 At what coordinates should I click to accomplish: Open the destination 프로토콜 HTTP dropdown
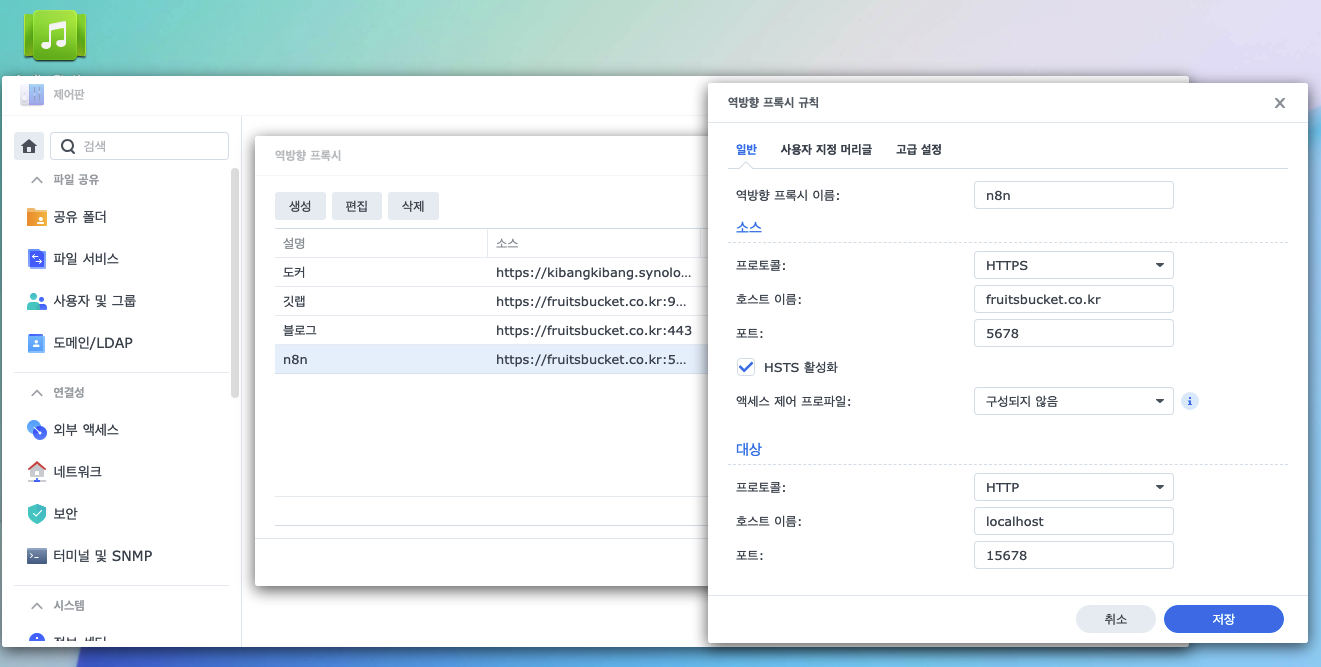[1073, 487]
